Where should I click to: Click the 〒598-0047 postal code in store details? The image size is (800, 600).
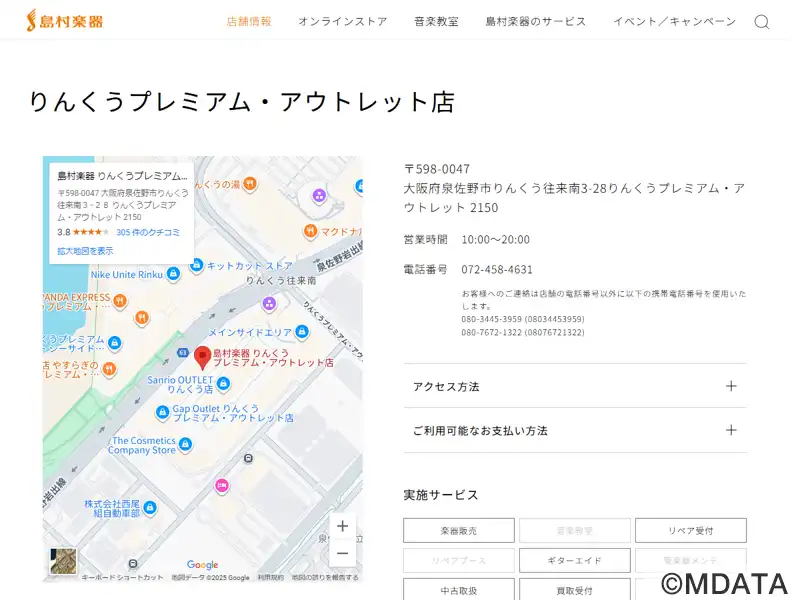[x=437, y=169]
